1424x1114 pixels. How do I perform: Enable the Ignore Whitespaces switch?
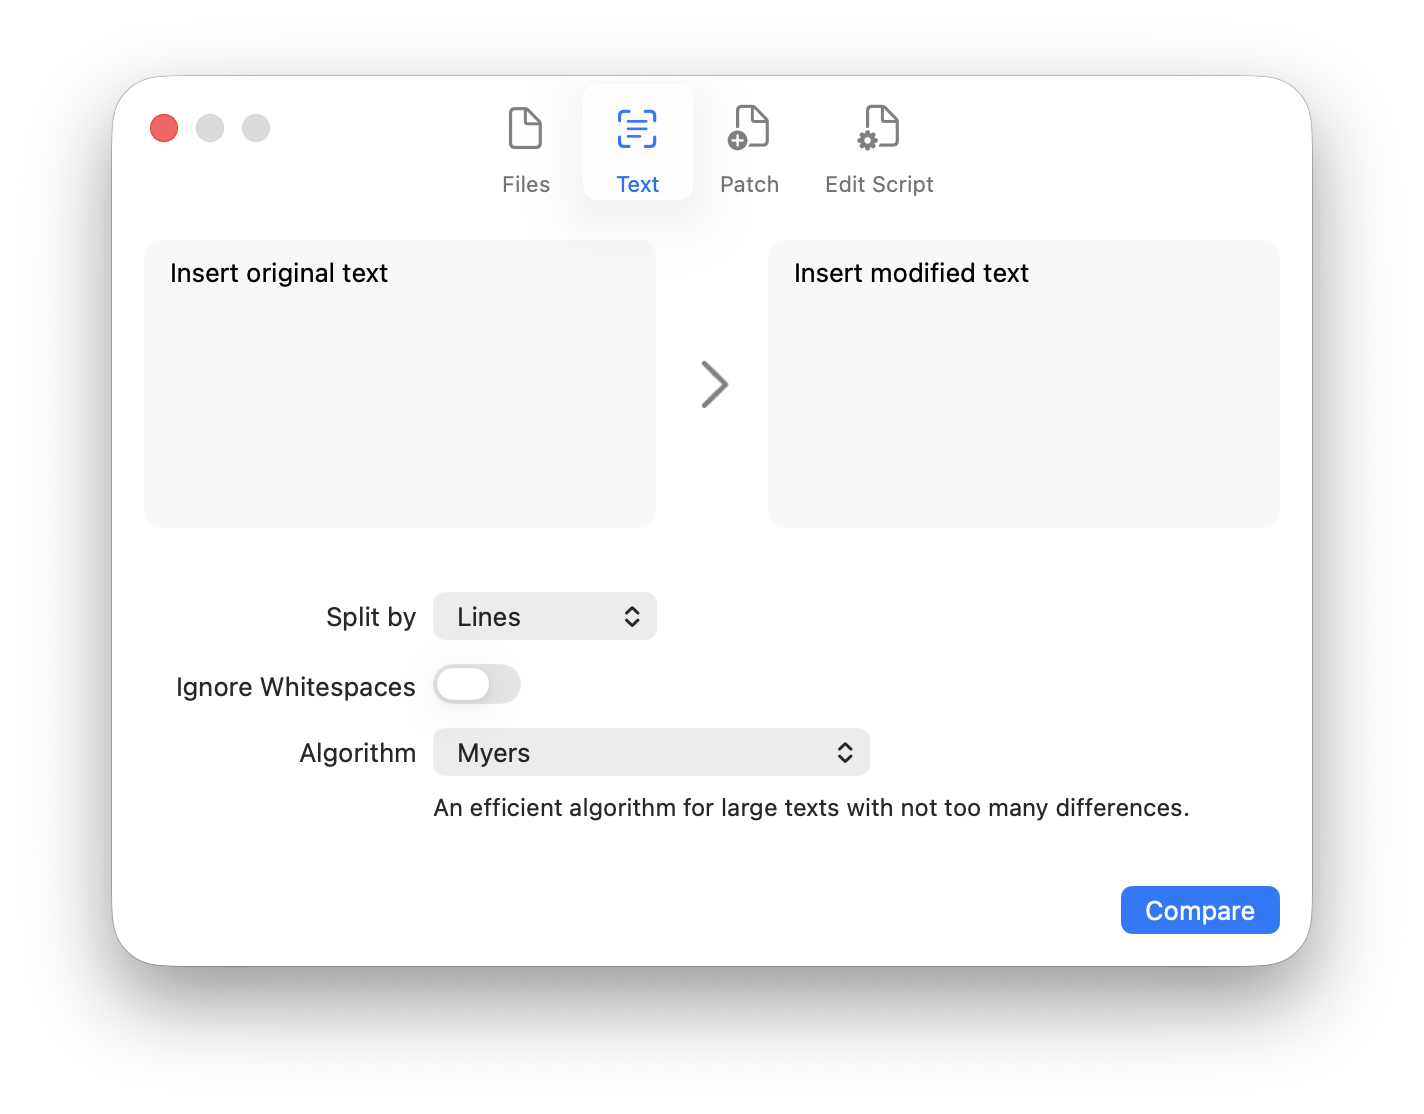(x=477, y=685)
